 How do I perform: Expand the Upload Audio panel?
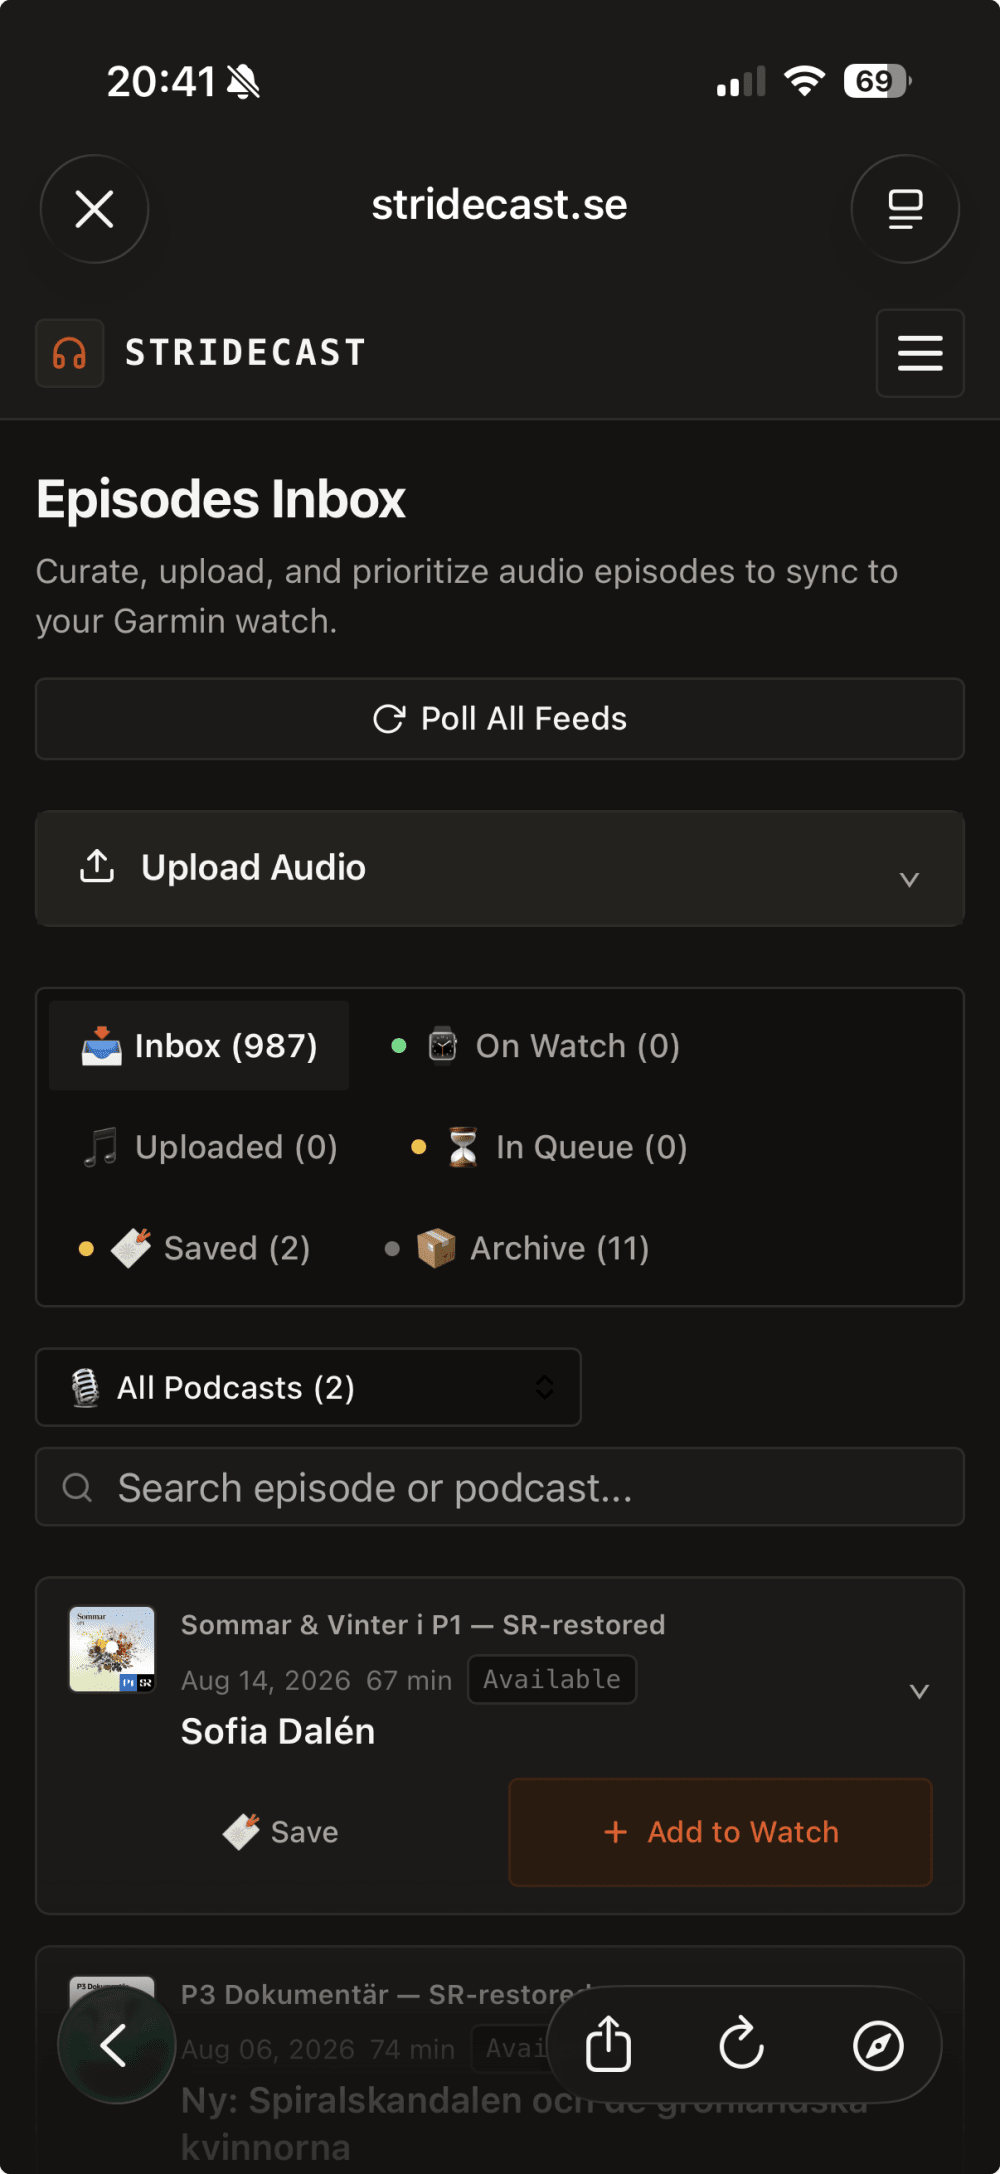point(500,868)
